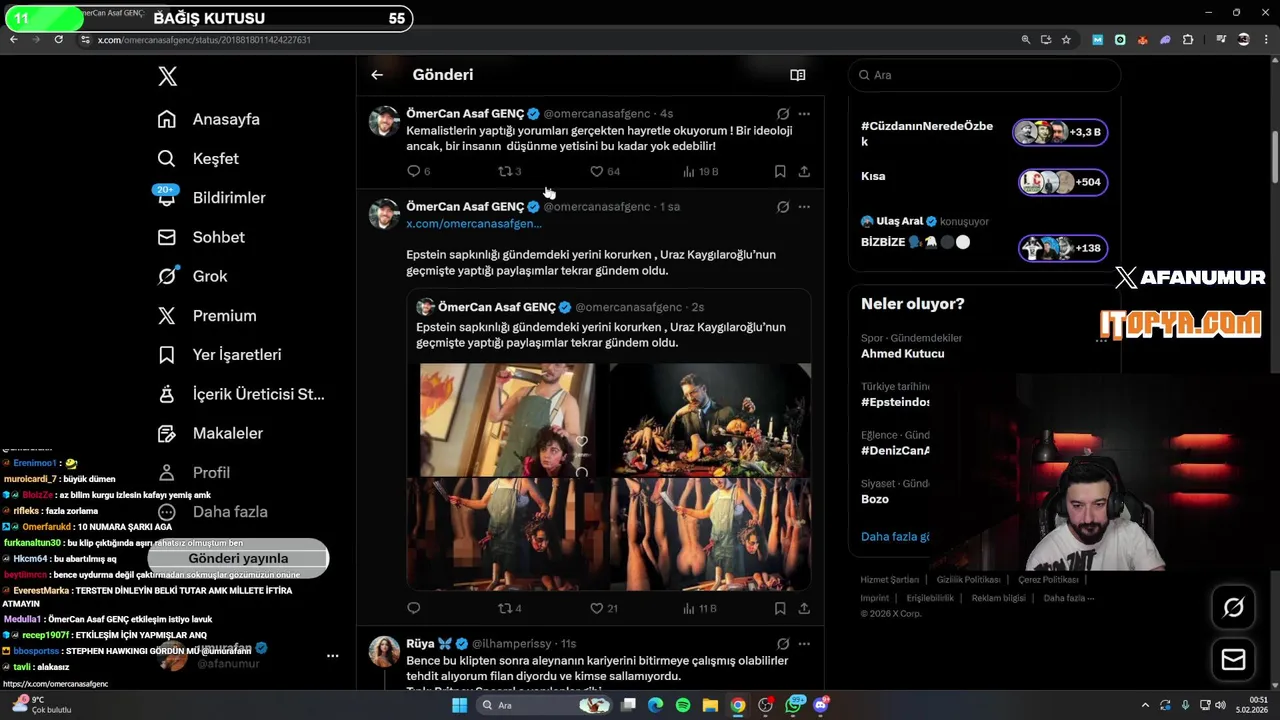Screen dimensions: 1280x720
Task: Open the Premium page
Action: pos(207,315)
